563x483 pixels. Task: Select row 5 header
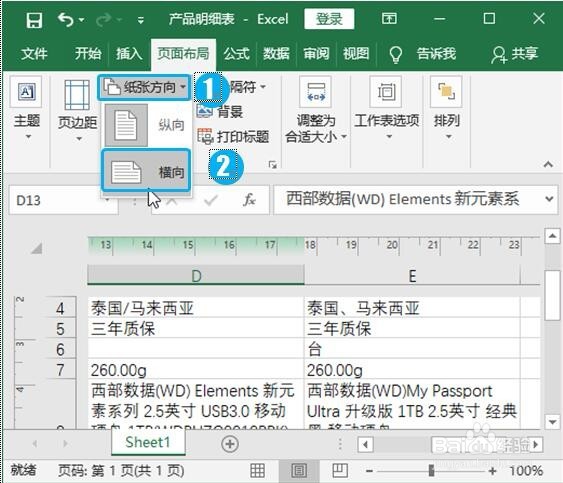[60, 329]
